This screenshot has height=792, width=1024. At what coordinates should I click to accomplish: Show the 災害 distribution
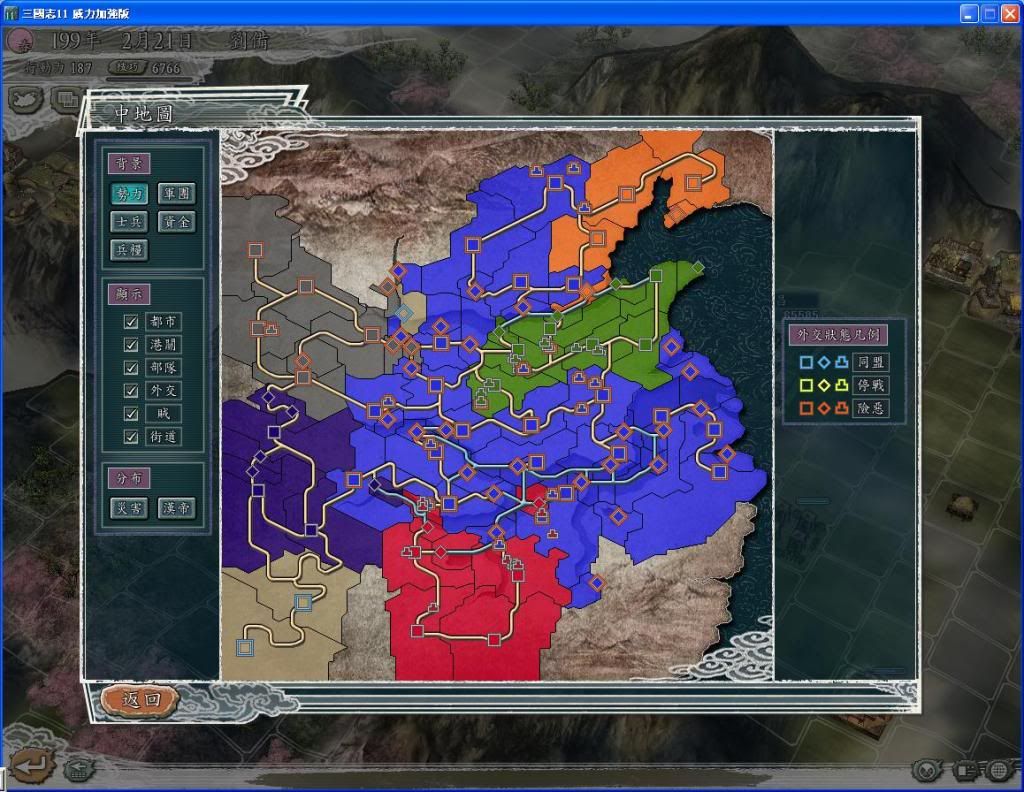129,508
